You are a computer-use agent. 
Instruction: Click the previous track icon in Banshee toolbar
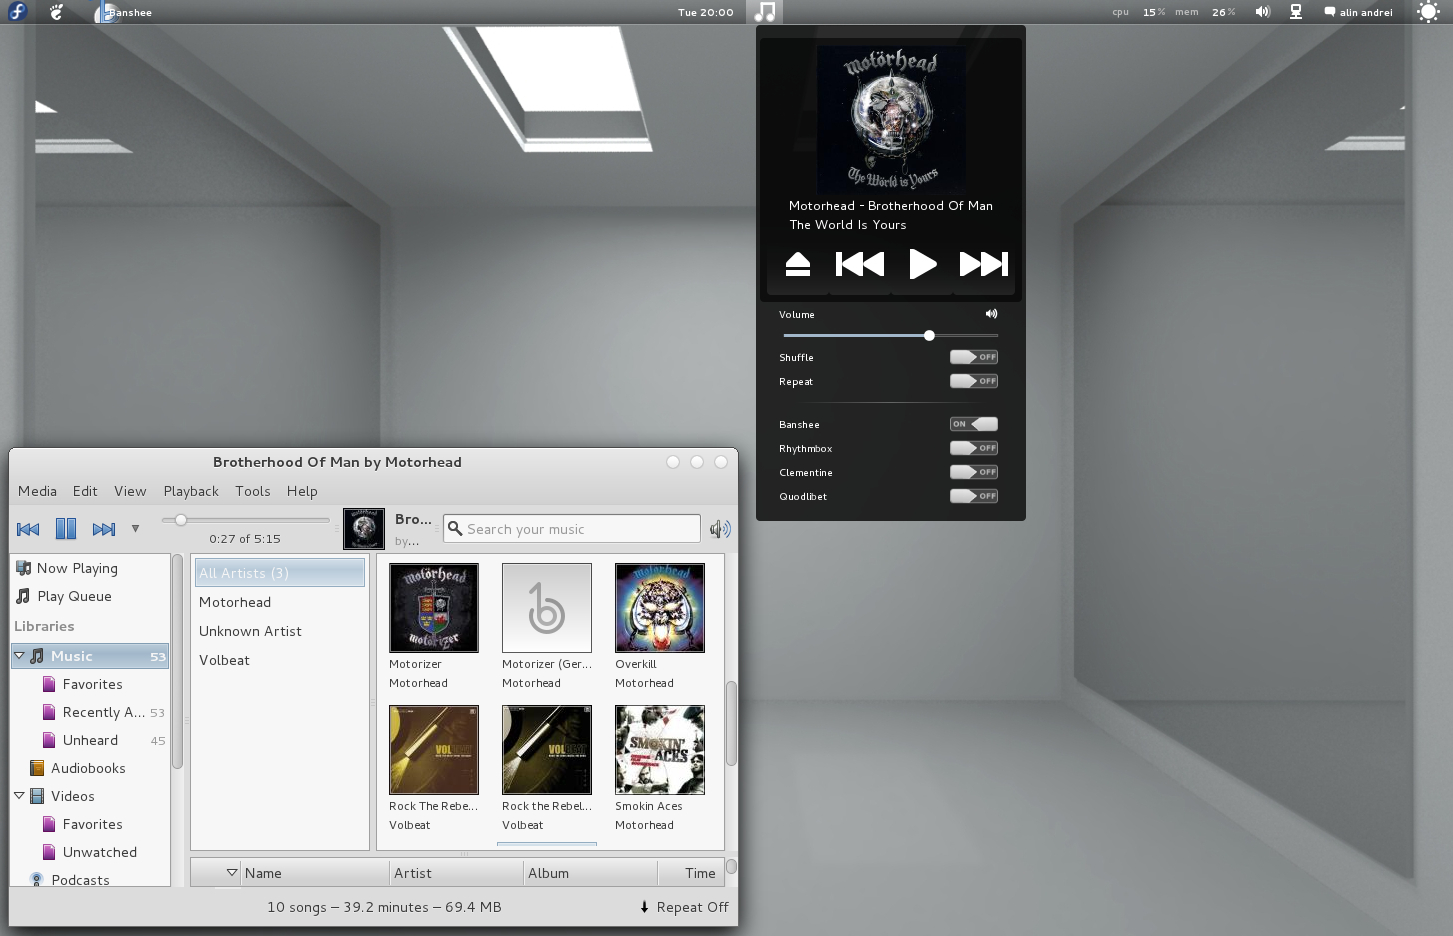coord(28,529)
